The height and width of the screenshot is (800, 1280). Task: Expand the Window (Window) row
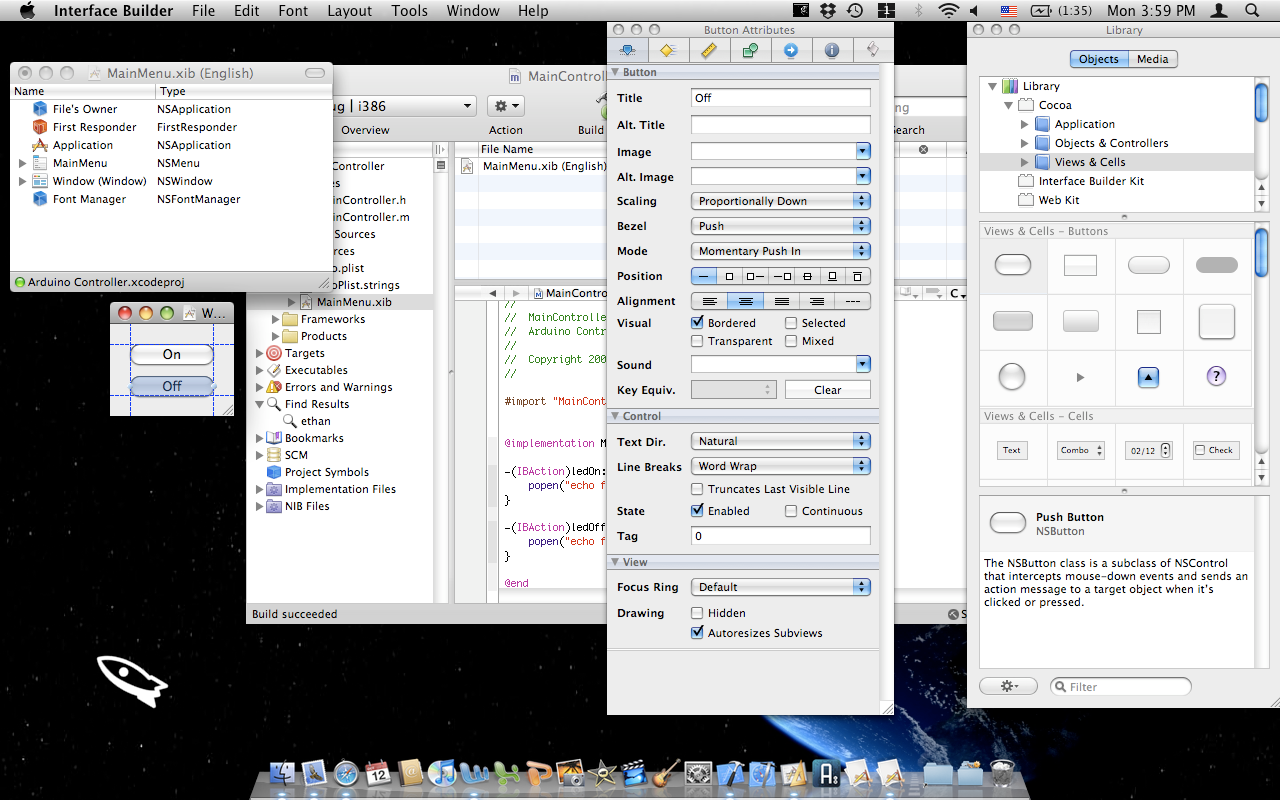23,181
